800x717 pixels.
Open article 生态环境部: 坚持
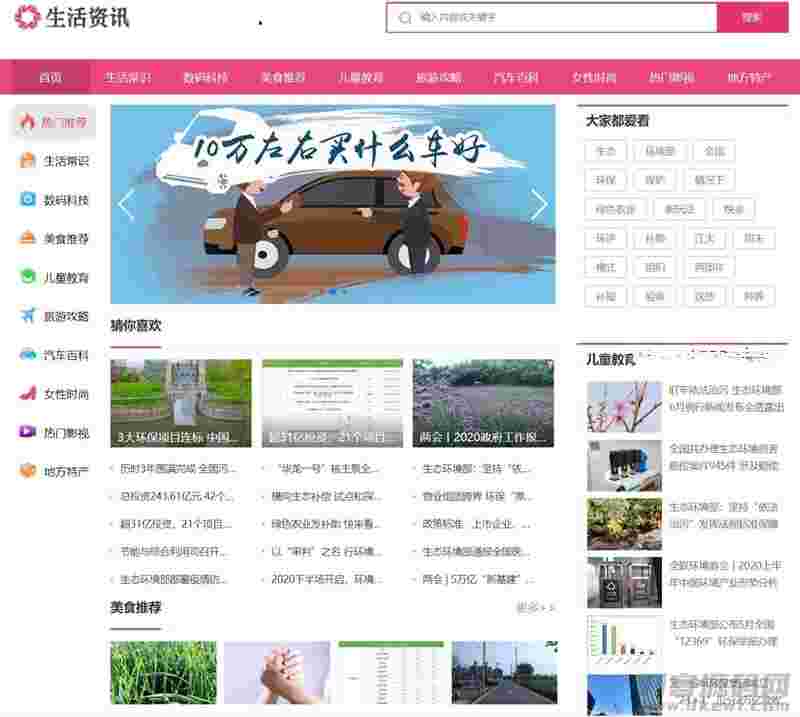coord(477,468)
